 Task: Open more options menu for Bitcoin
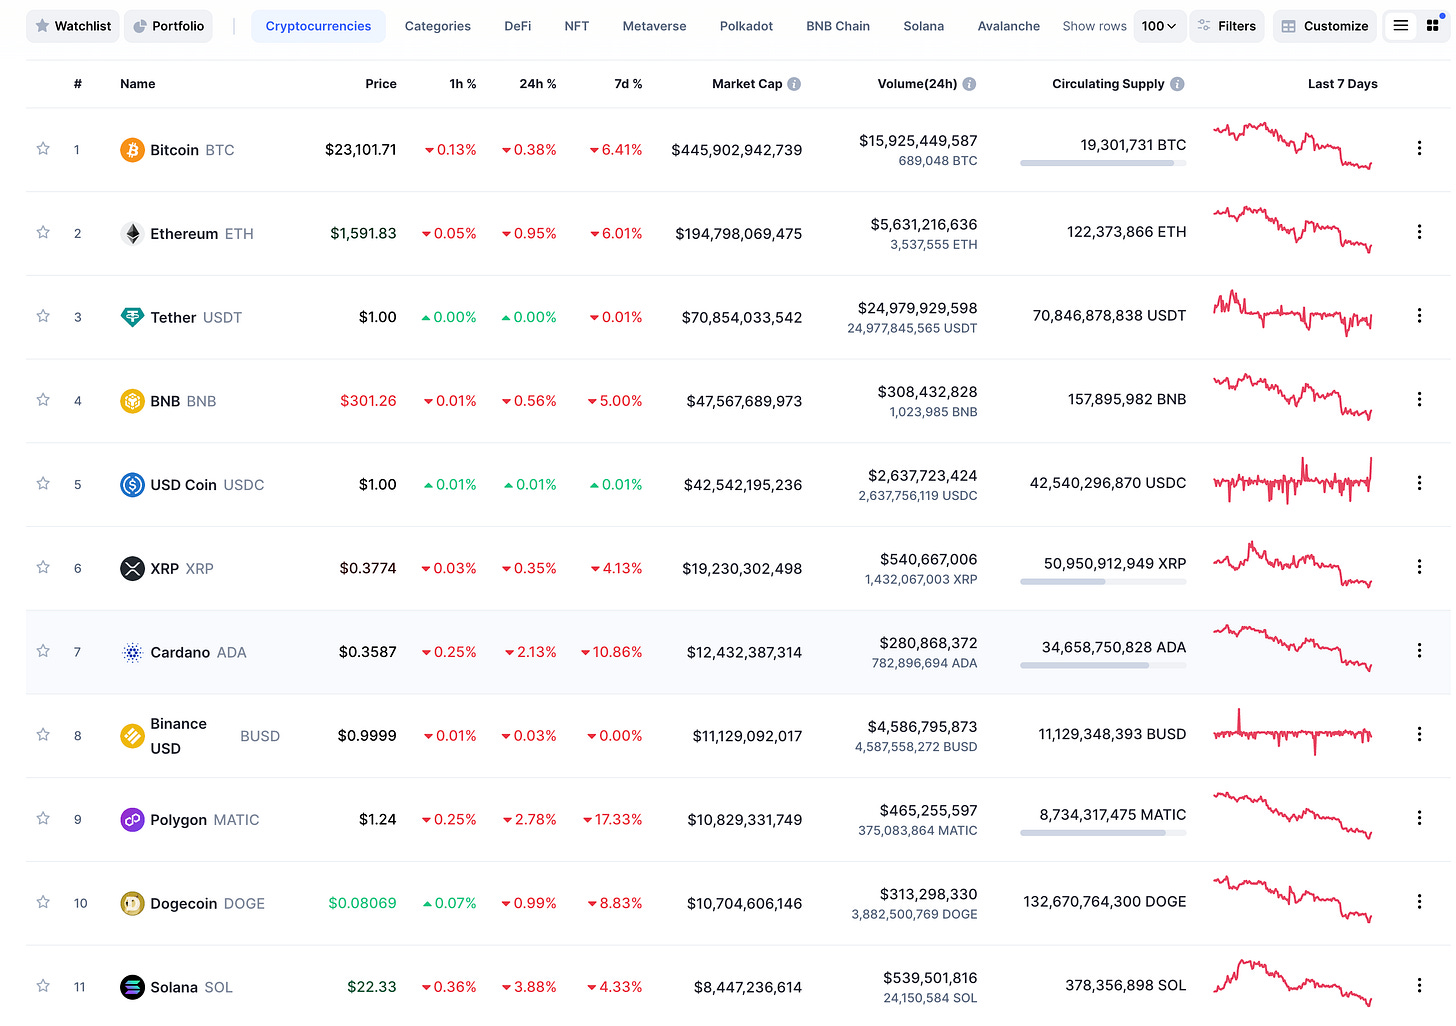click(x=1419, y=148)
